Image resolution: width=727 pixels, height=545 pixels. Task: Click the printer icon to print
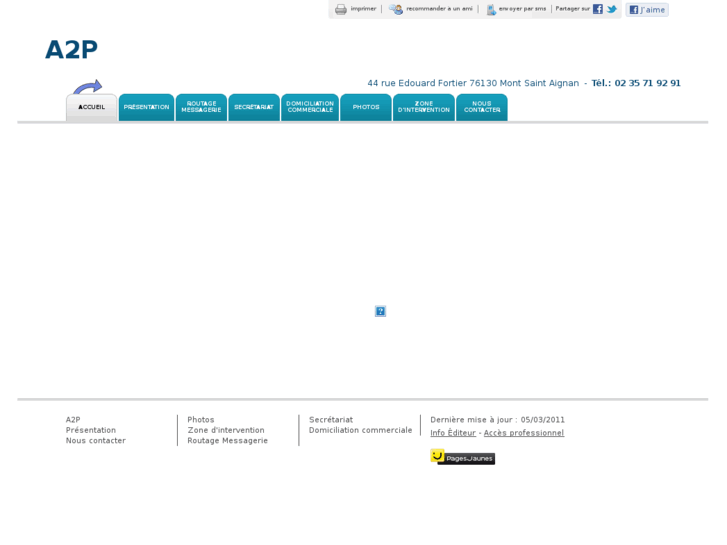pyautogui.click(x=341, y=9)
